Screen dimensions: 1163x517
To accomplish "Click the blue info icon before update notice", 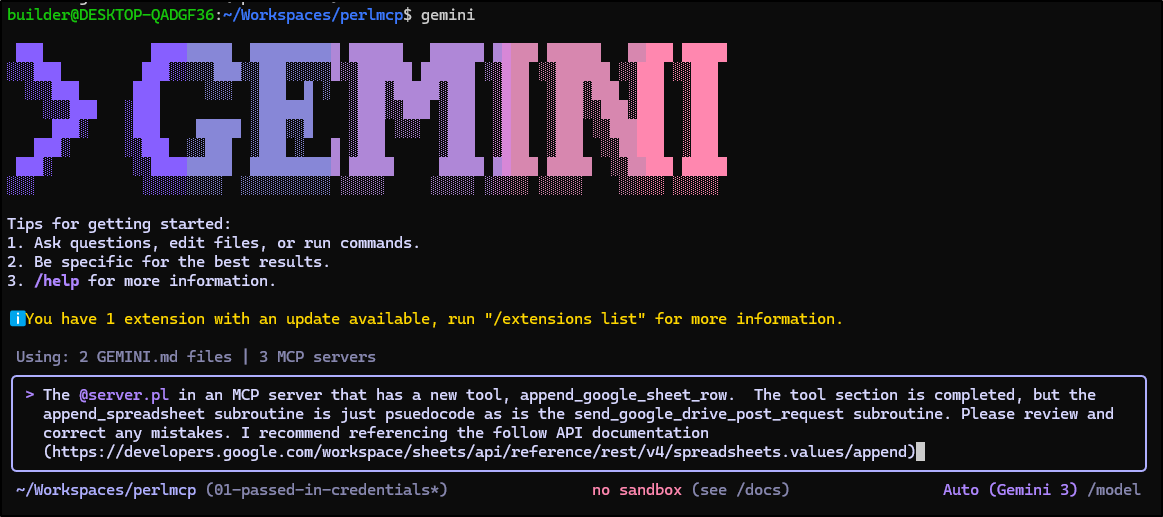I will tap(17, 319).
